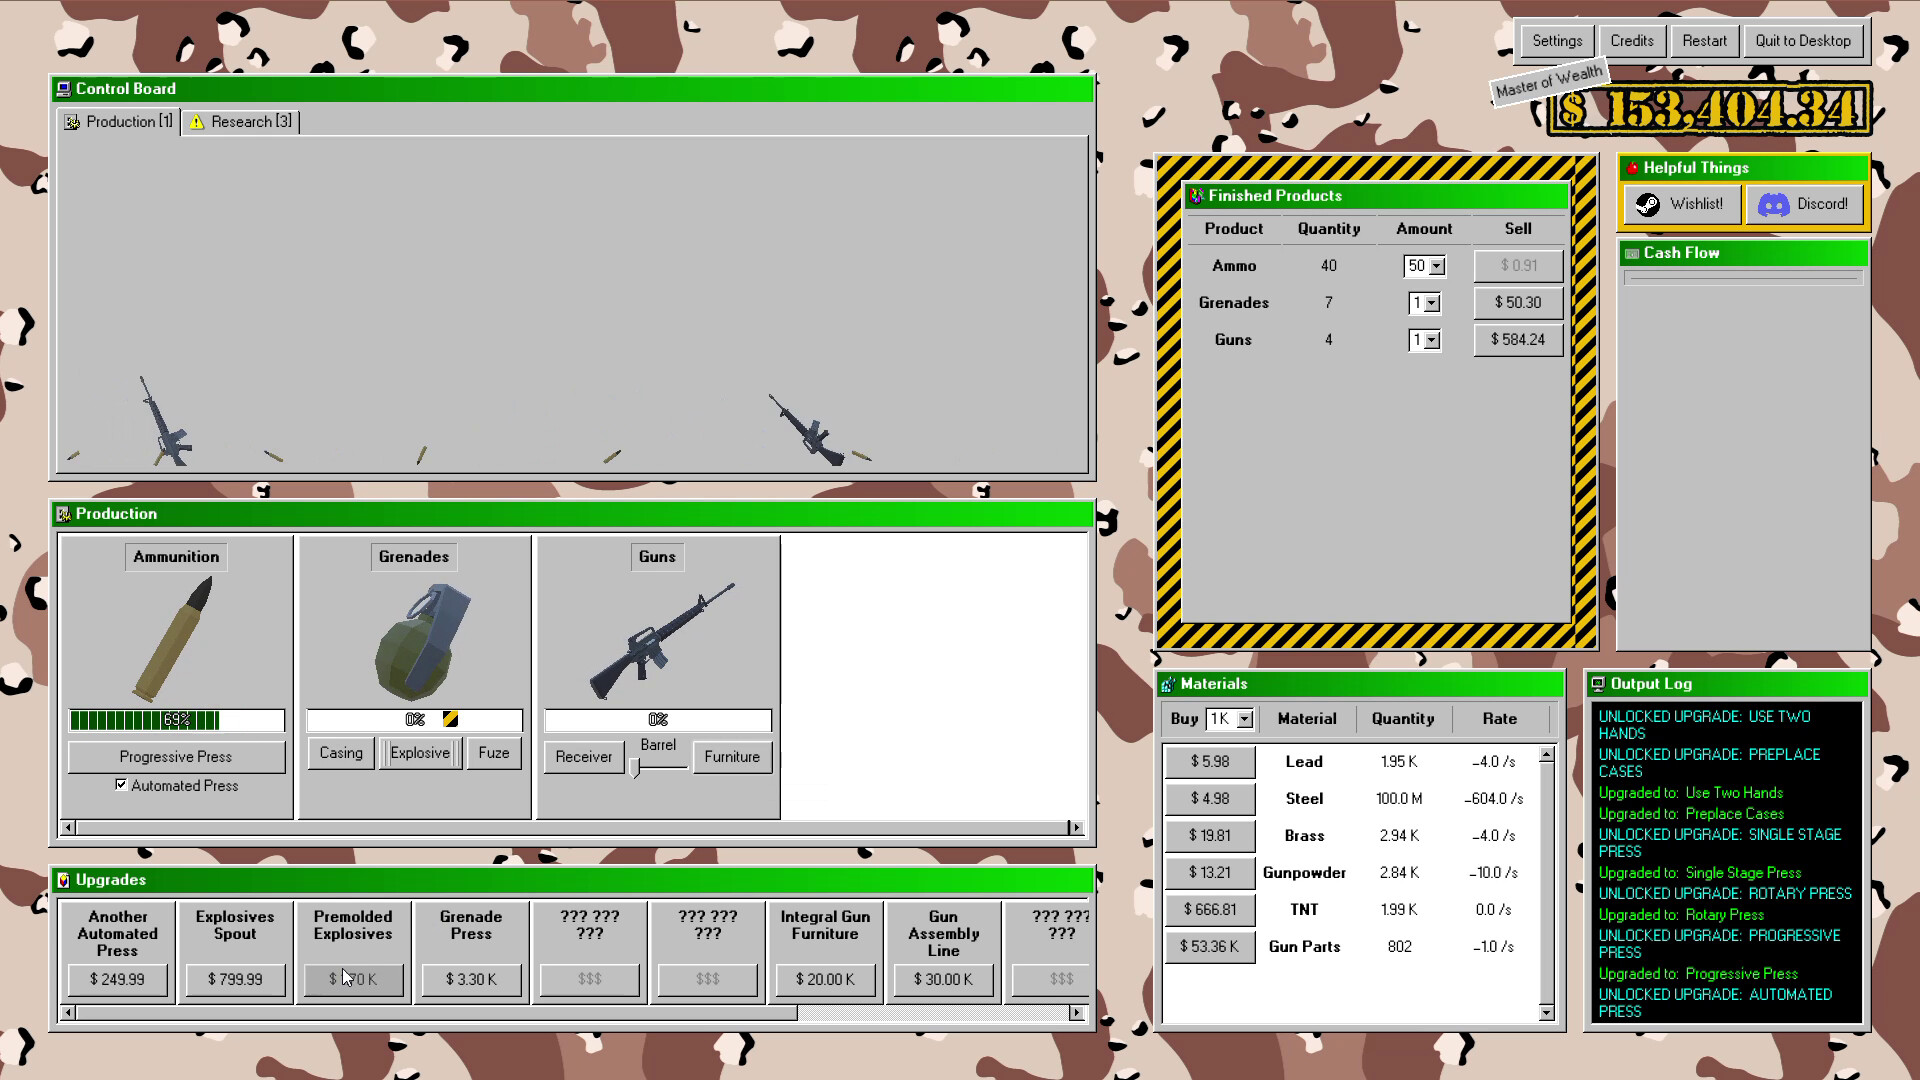Click the Upgrades panel title icon

[64, 880]
